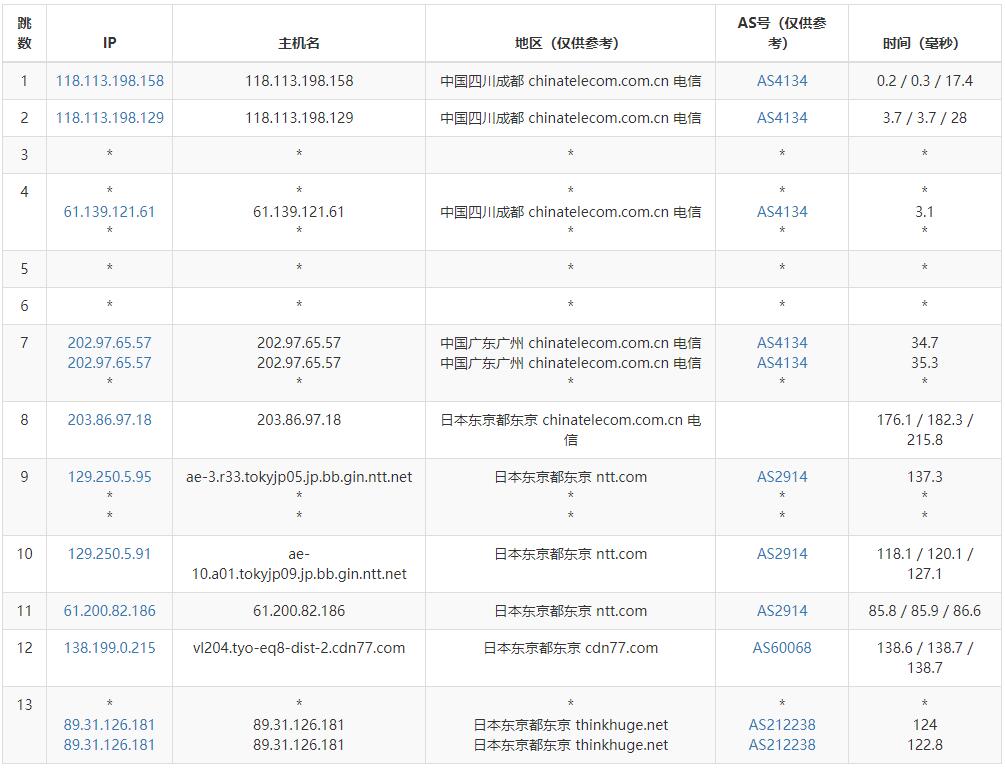Viewport: 1006px width, 768px height.
Task: Open the AS4134 link in hop 1 row
Action: coord(782,81)
